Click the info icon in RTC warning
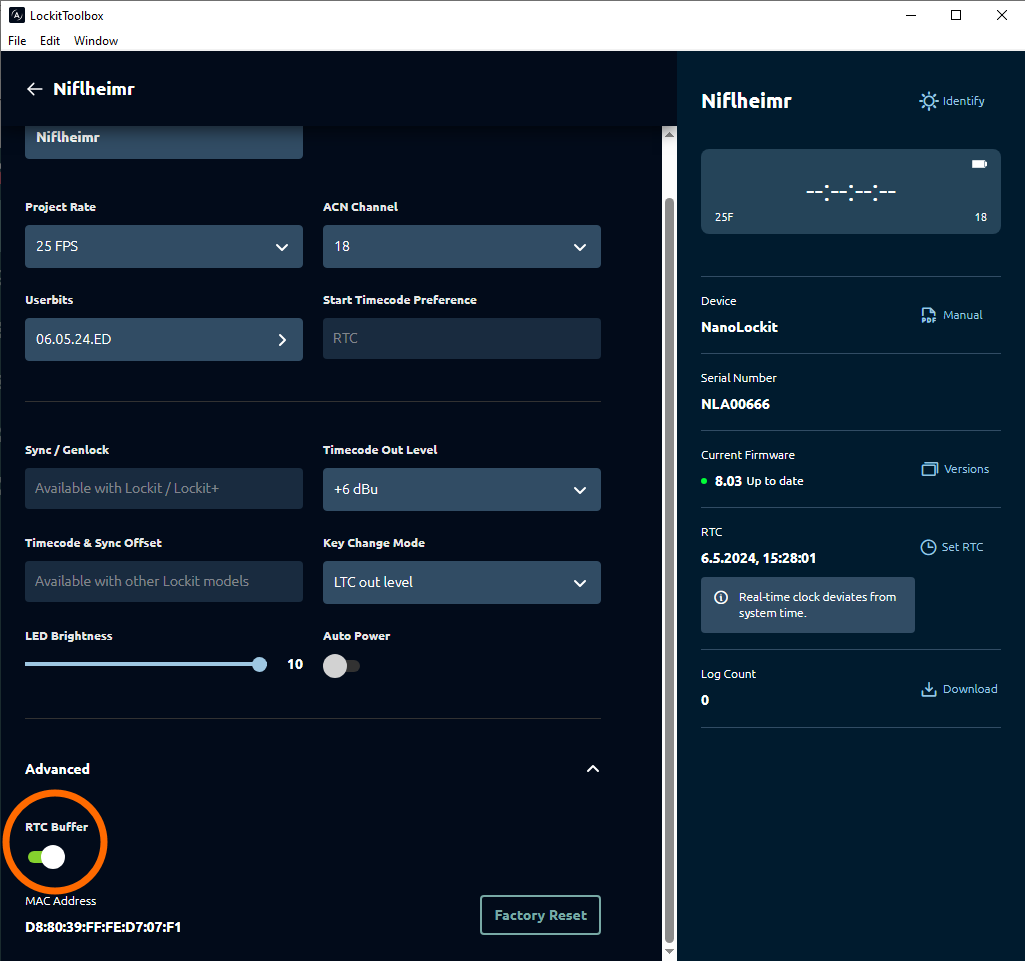1025x961 pixels. (721, 598)
